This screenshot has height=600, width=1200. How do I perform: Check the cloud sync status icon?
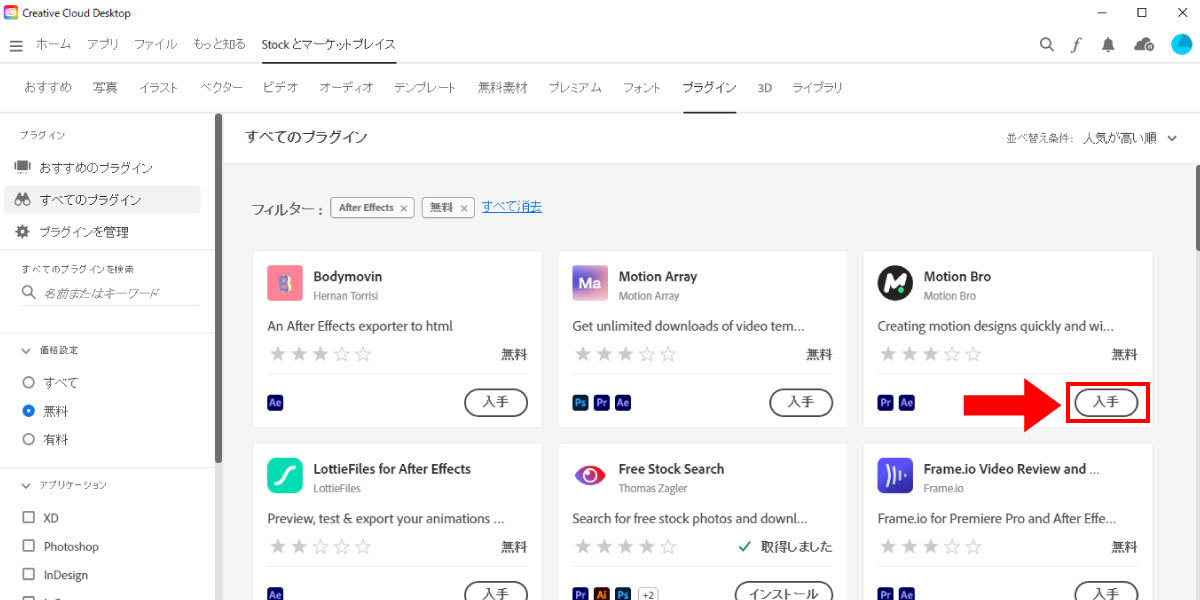[1143, 45]
